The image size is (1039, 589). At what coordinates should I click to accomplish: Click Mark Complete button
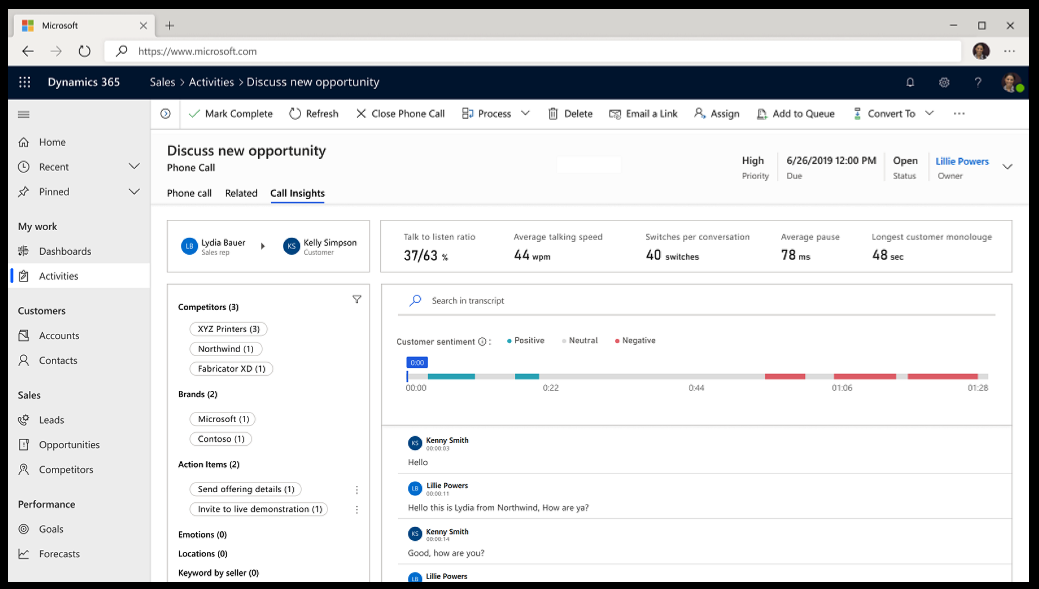click(x=230, y=114)
